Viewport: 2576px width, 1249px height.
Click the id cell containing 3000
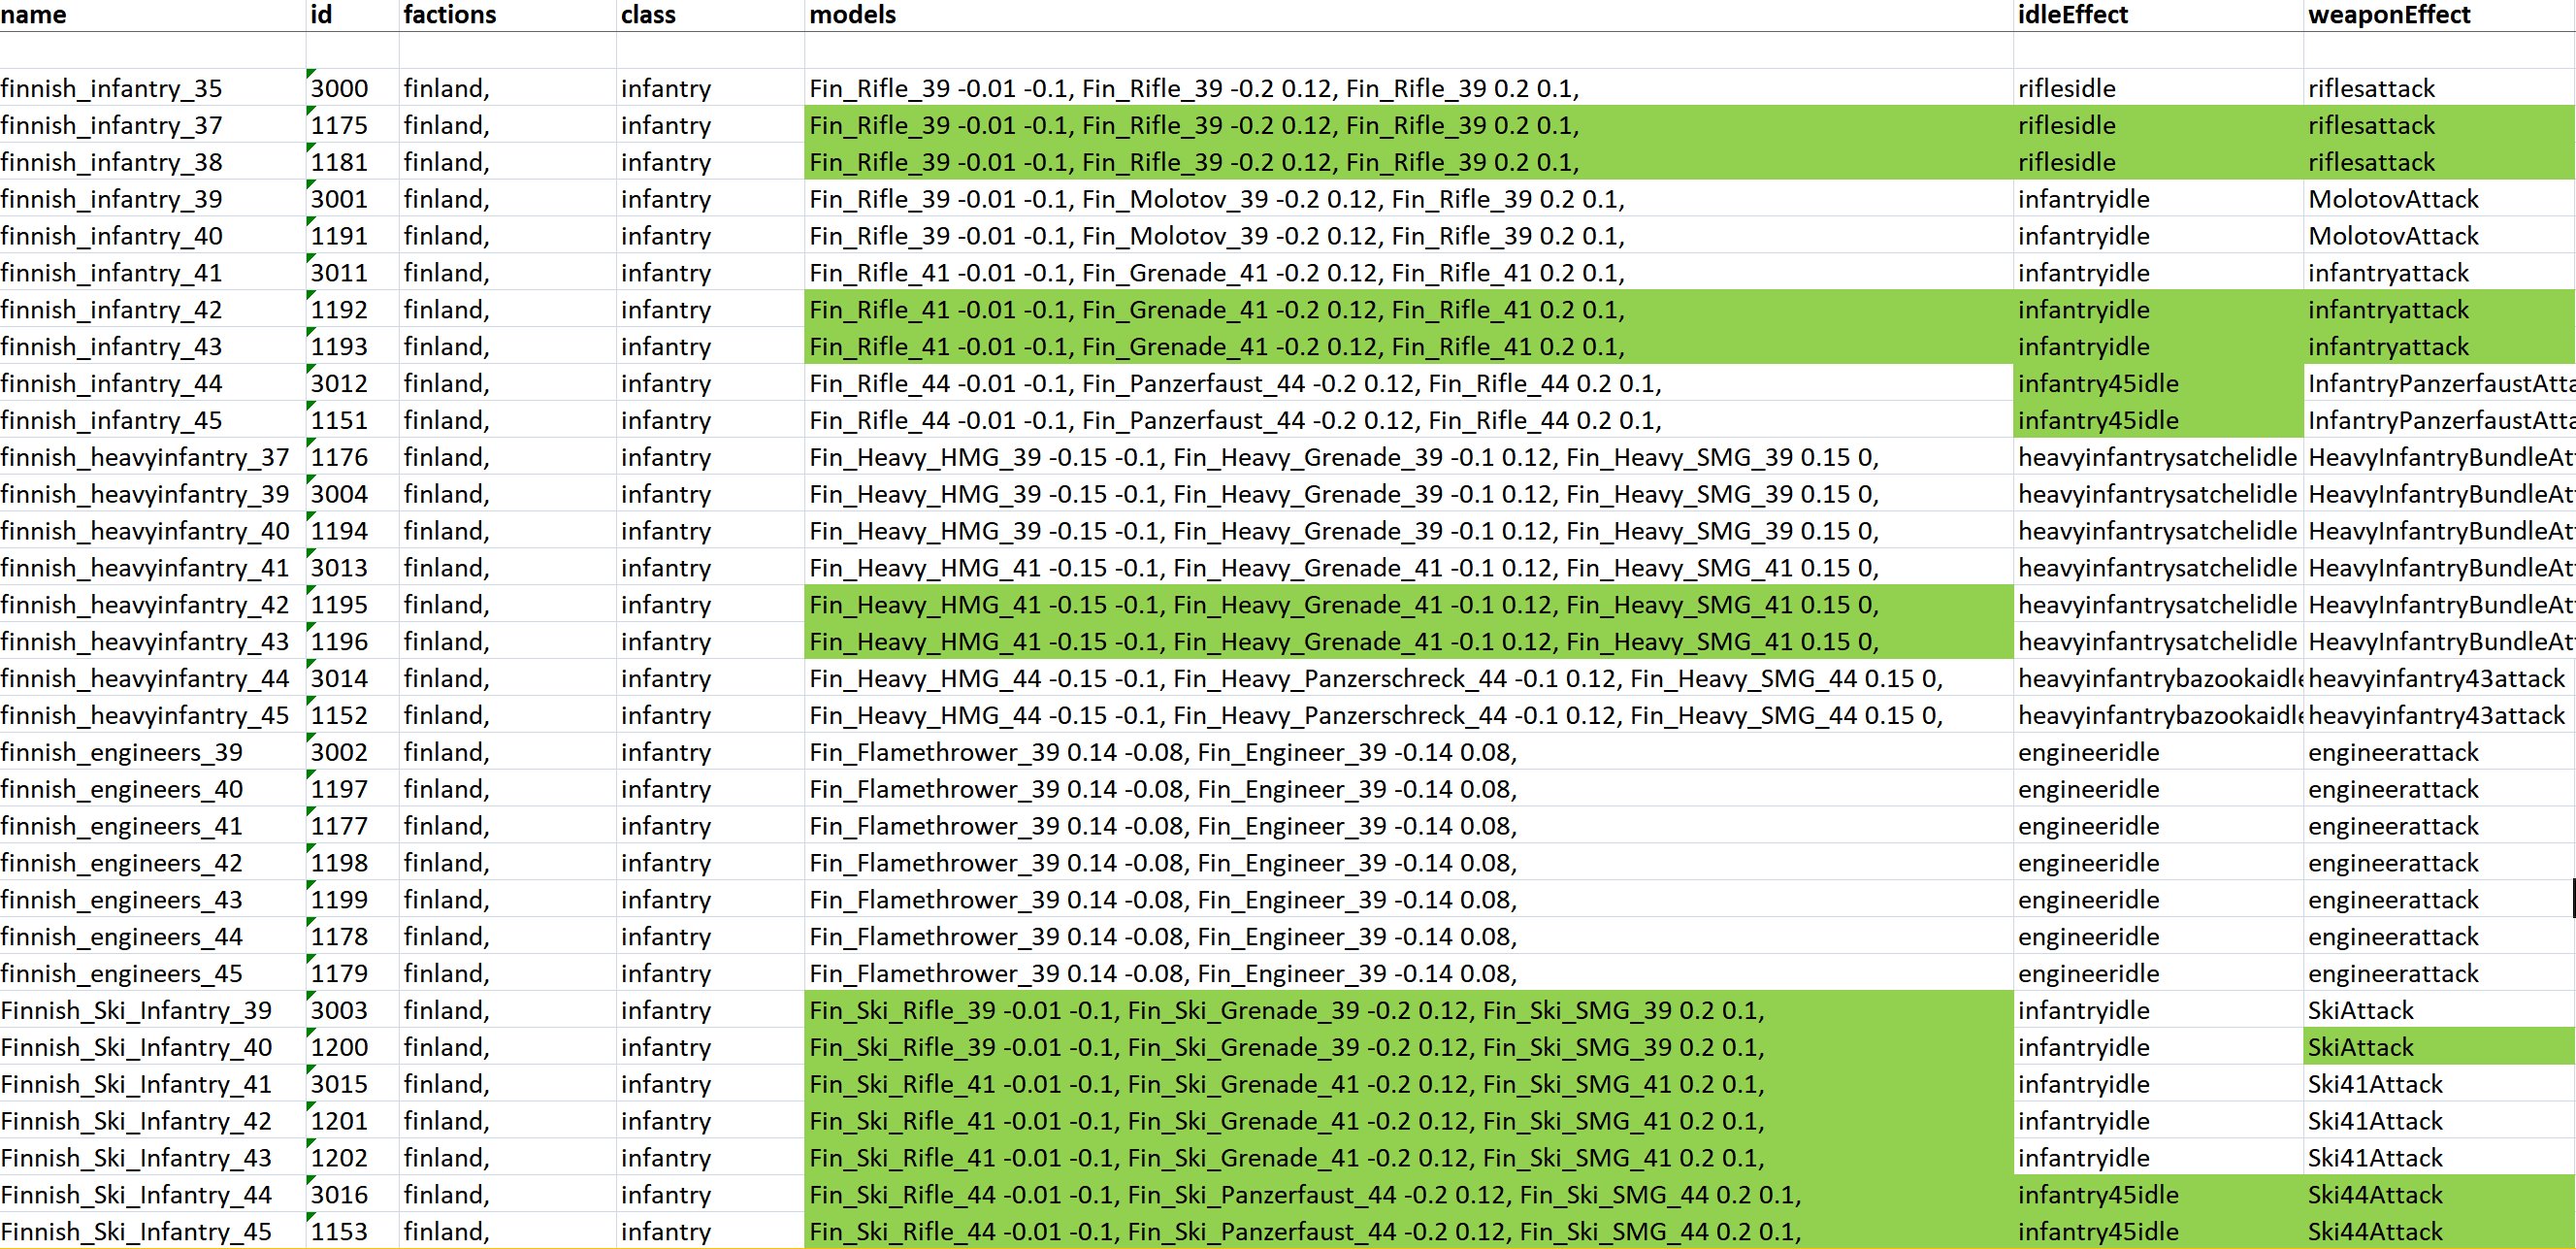tap(340, 88)
